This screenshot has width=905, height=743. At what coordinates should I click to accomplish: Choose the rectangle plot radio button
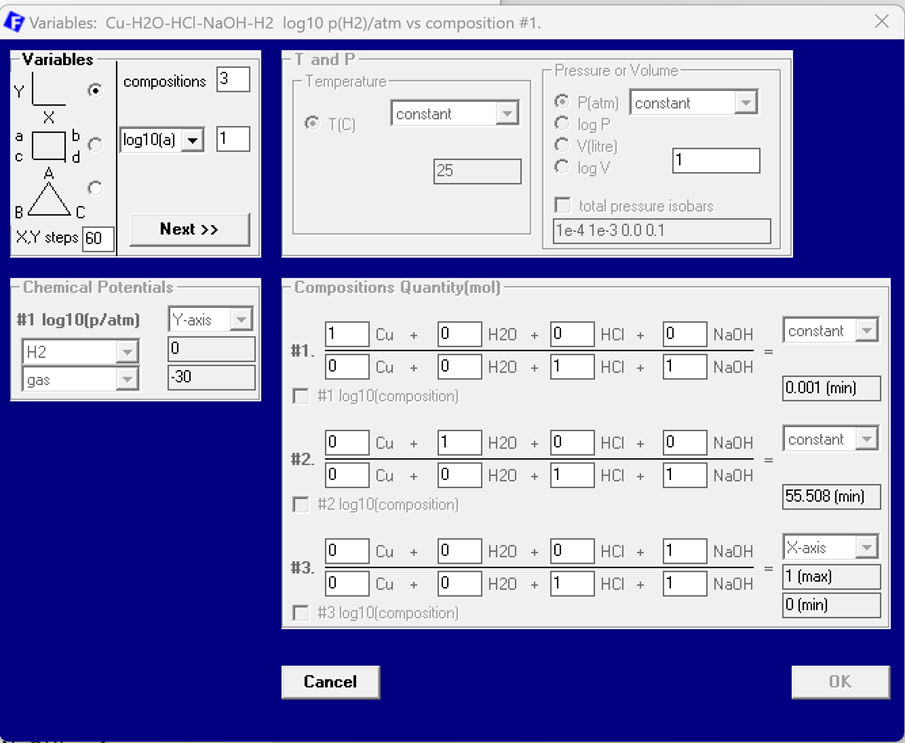(x=95, y=144)
